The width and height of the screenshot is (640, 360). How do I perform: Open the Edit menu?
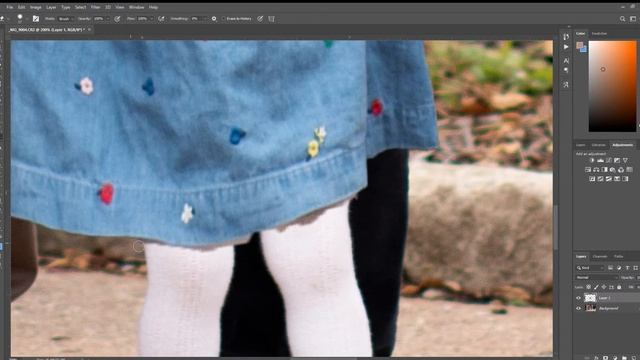(x=22, y=7)
